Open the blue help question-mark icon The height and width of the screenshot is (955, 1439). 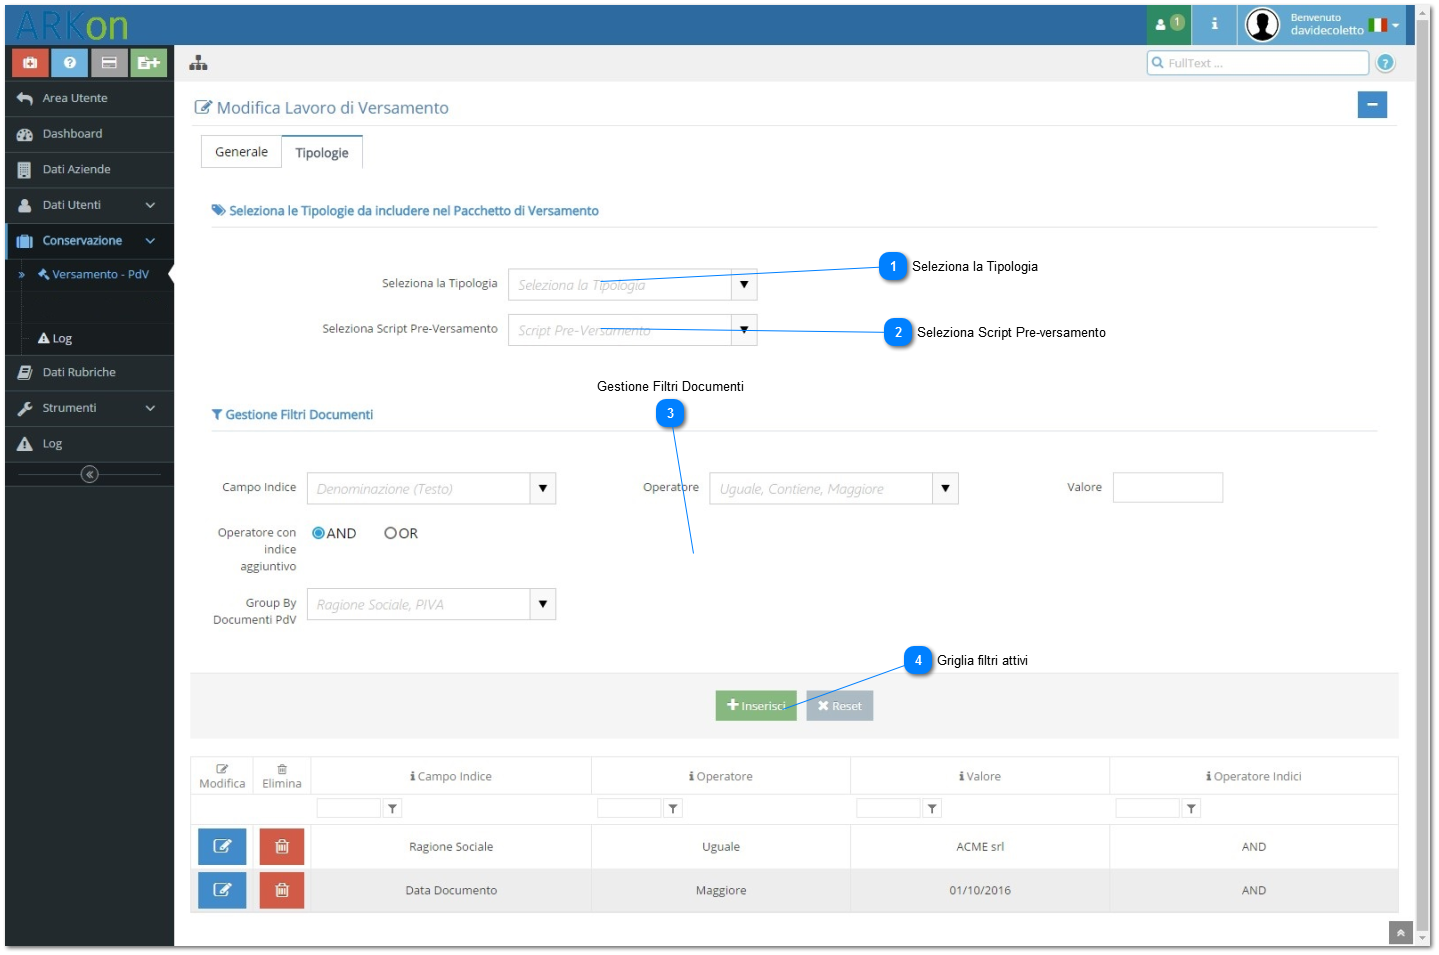point(69,63)
